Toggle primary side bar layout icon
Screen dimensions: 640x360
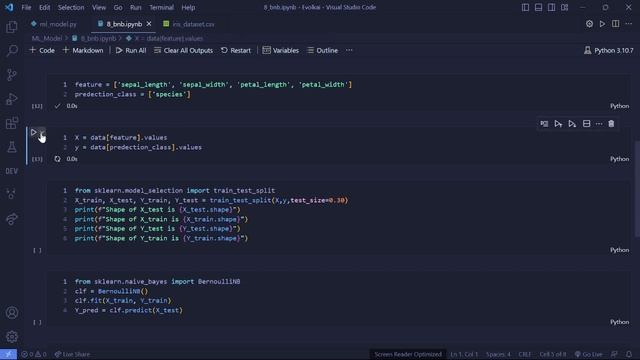525,7
